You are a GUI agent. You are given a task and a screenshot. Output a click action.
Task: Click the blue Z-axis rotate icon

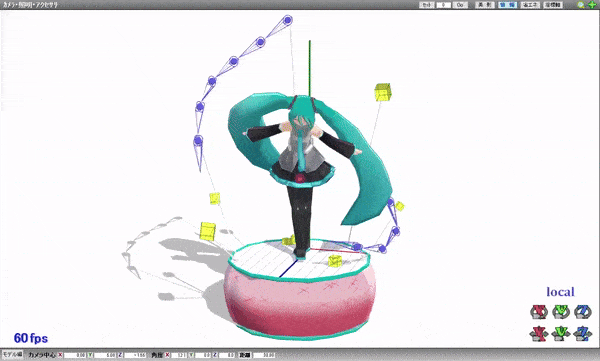click(x=583, y=312)
